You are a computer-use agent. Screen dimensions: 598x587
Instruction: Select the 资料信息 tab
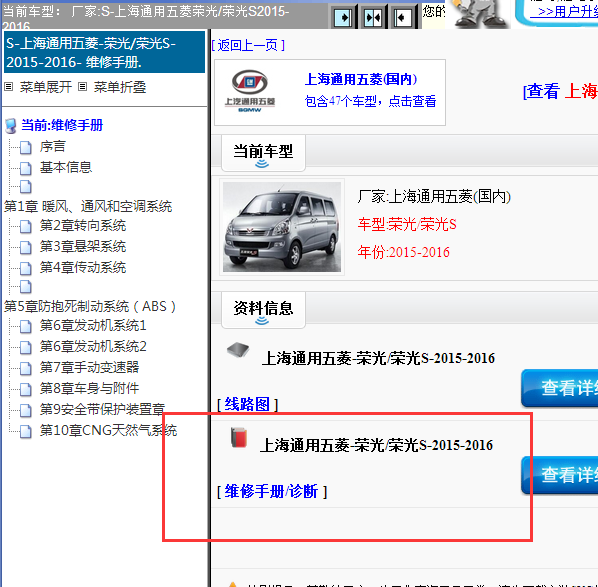coord(263,310)
